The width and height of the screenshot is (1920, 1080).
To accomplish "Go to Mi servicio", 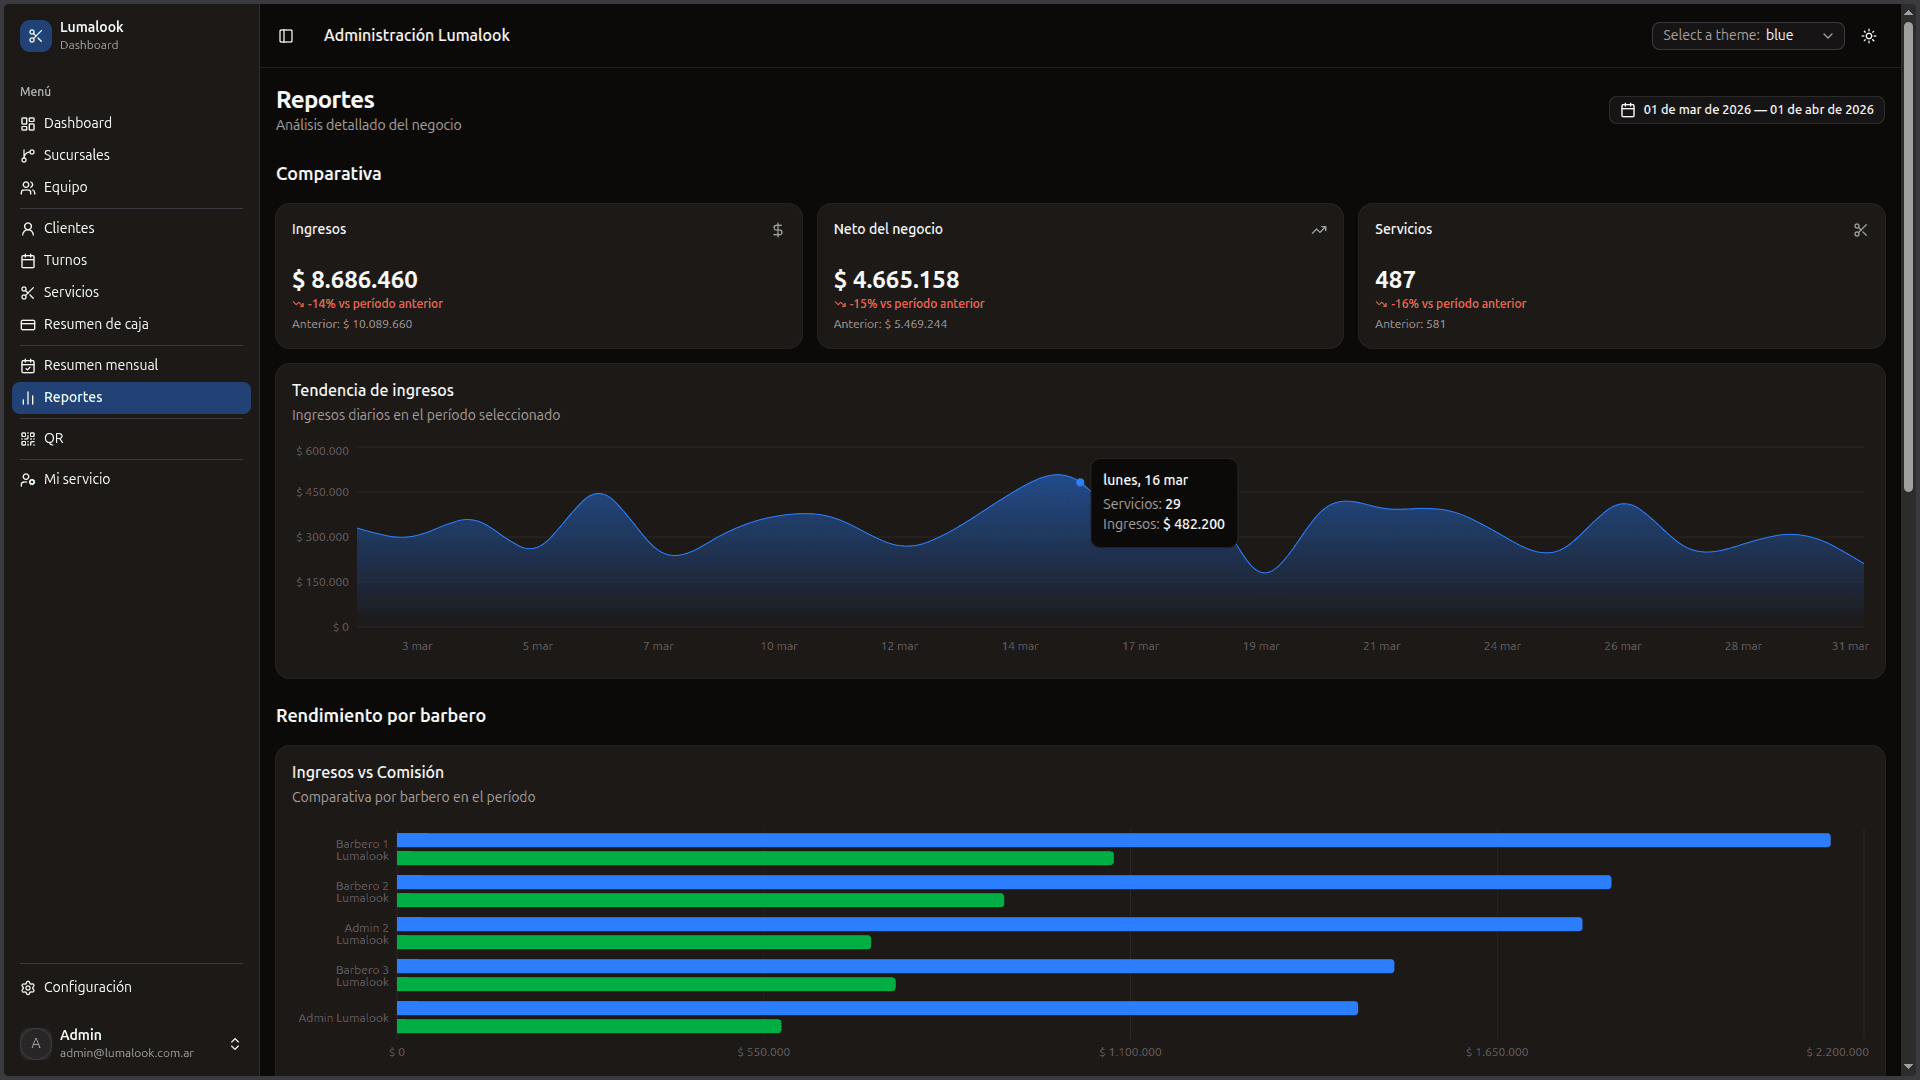I will coord(131,479).
